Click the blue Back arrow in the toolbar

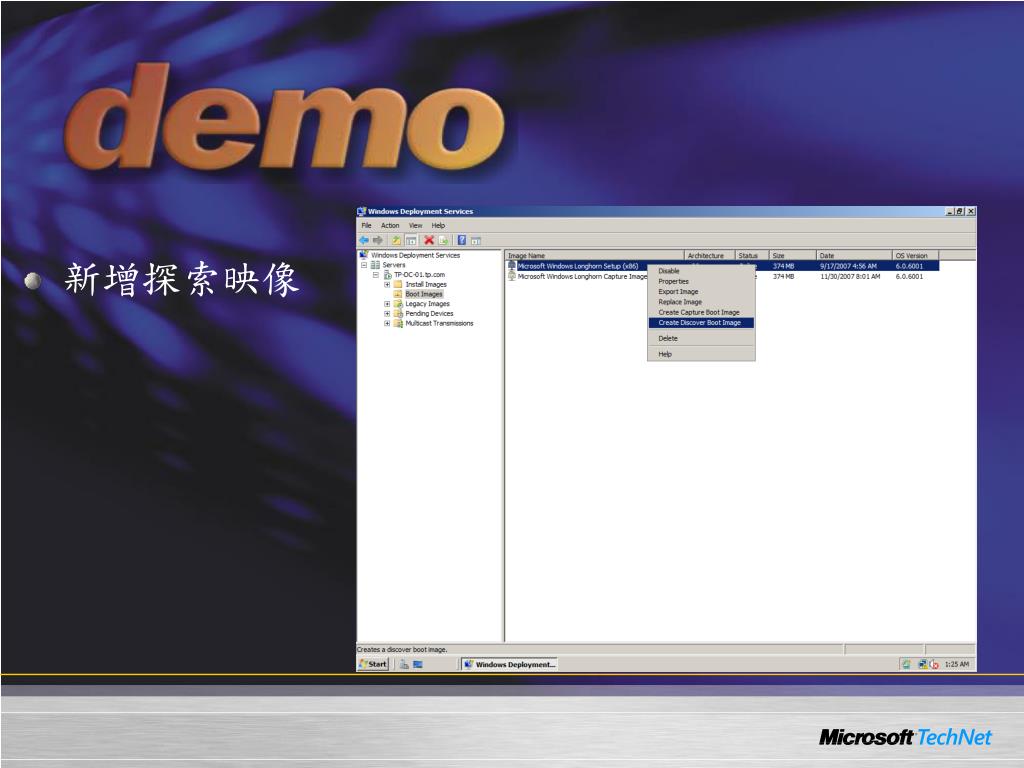(x=364, y=240)
